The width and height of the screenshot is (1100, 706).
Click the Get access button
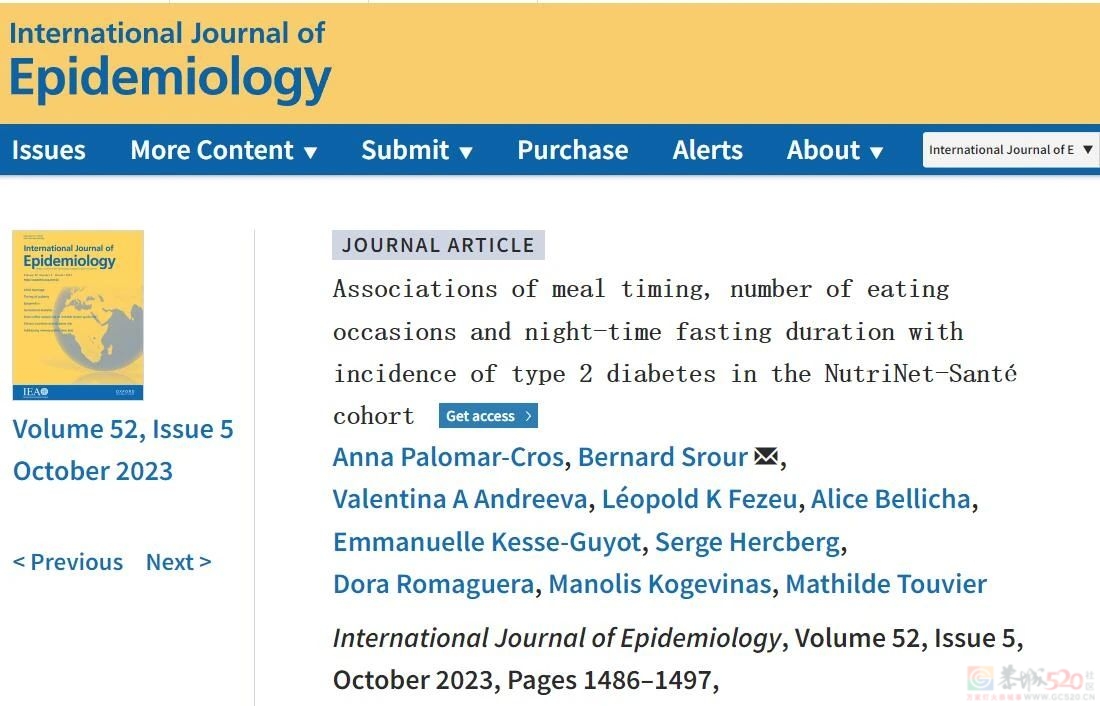tap(488, 416)
